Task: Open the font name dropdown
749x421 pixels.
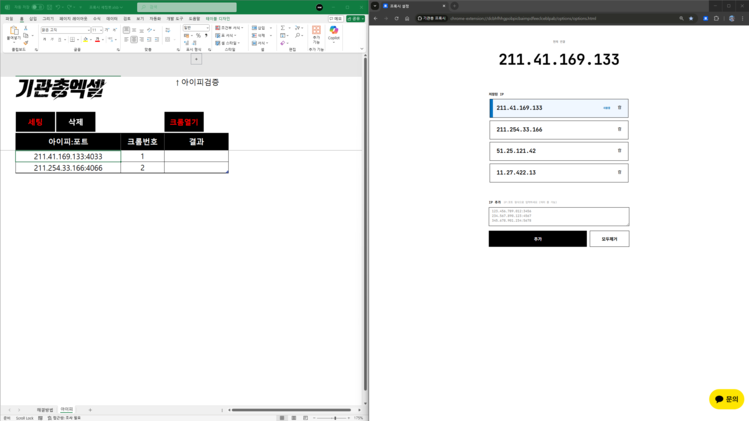Action: (88, 30)
